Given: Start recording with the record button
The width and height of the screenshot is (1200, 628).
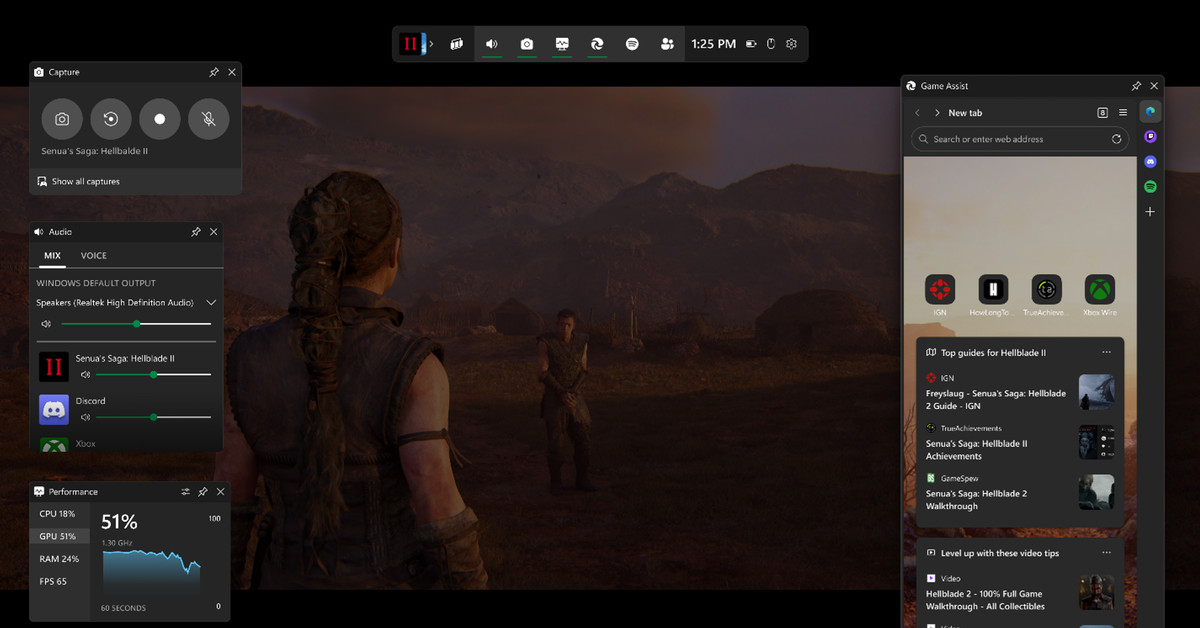Looking at the screenshot, I should [159, 119].
